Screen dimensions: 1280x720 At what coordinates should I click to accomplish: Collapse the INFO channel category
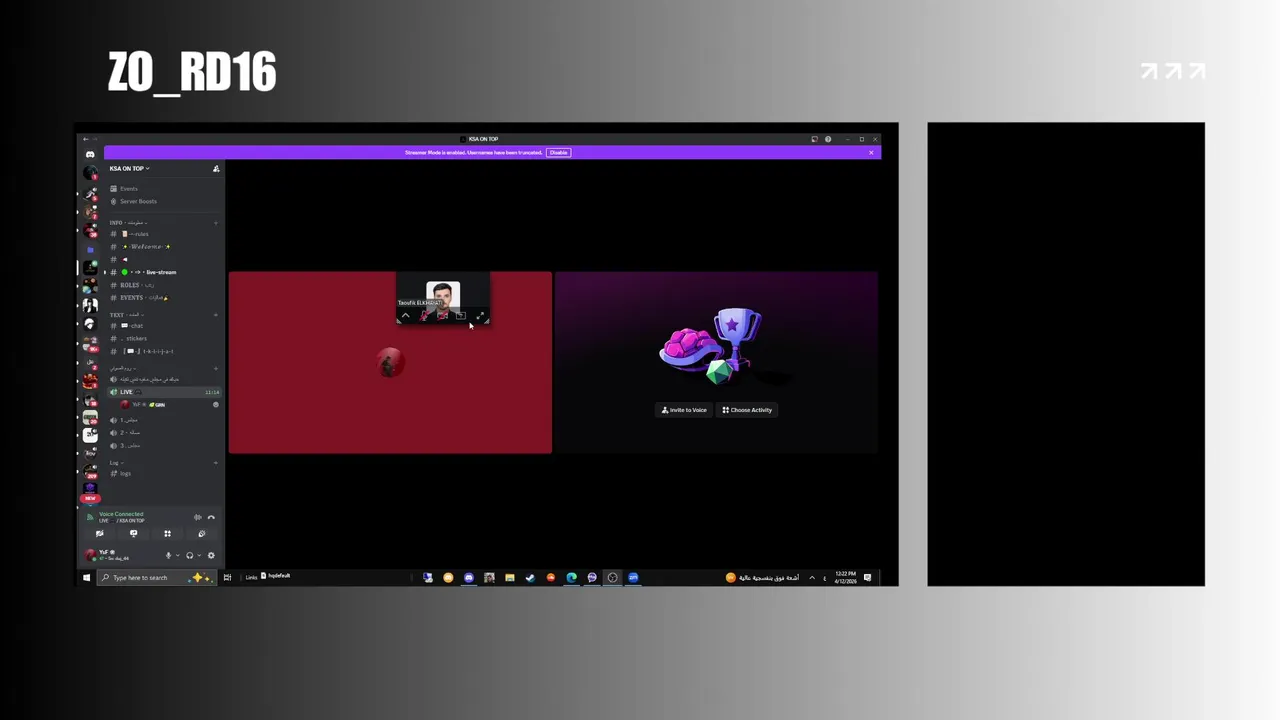coord(127,223)
